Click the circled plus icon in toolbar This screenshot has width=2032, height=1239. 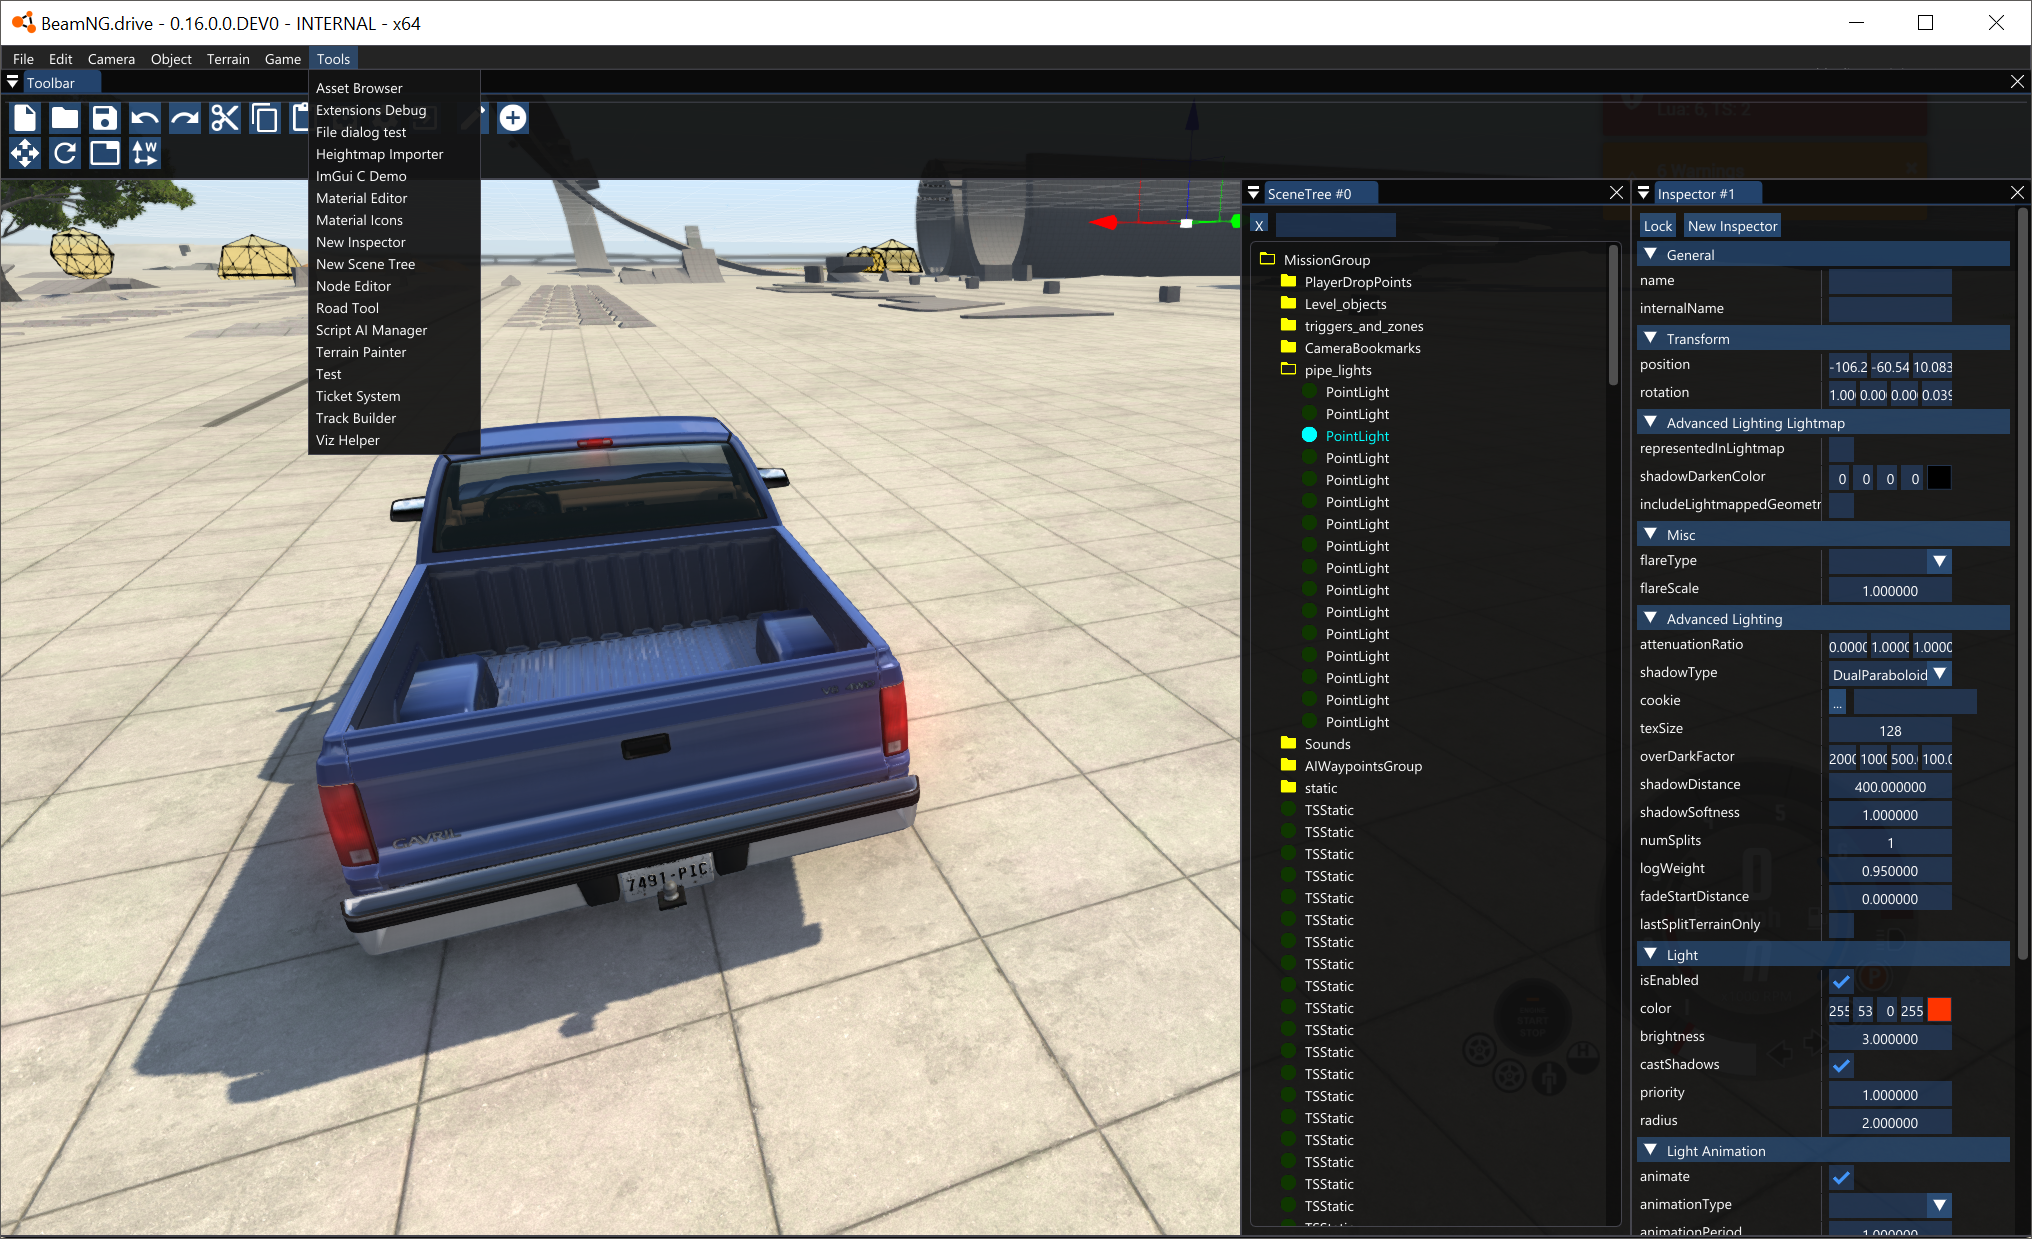[x=513, y=118]
